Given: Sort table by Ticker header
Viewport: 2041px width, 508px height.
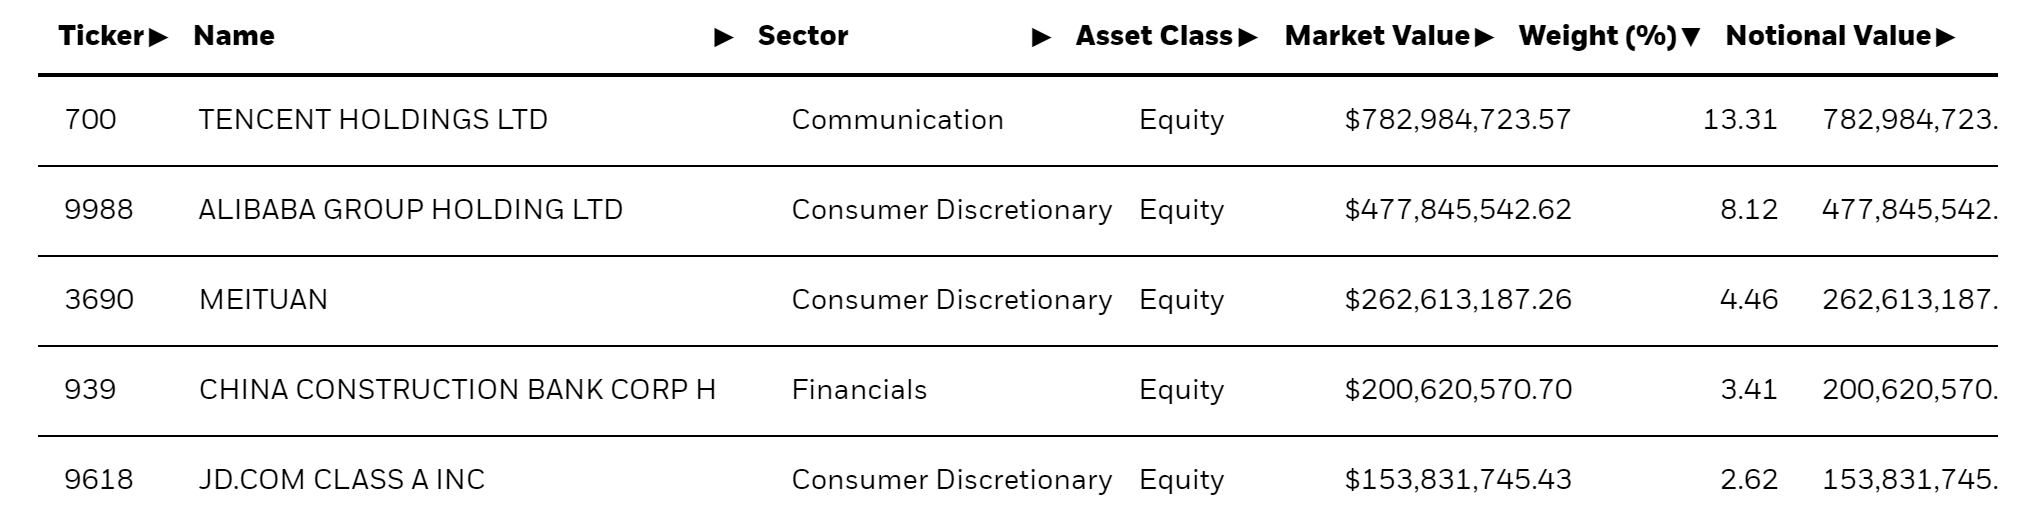Looking at the screenshot, I should click(102, 36).
